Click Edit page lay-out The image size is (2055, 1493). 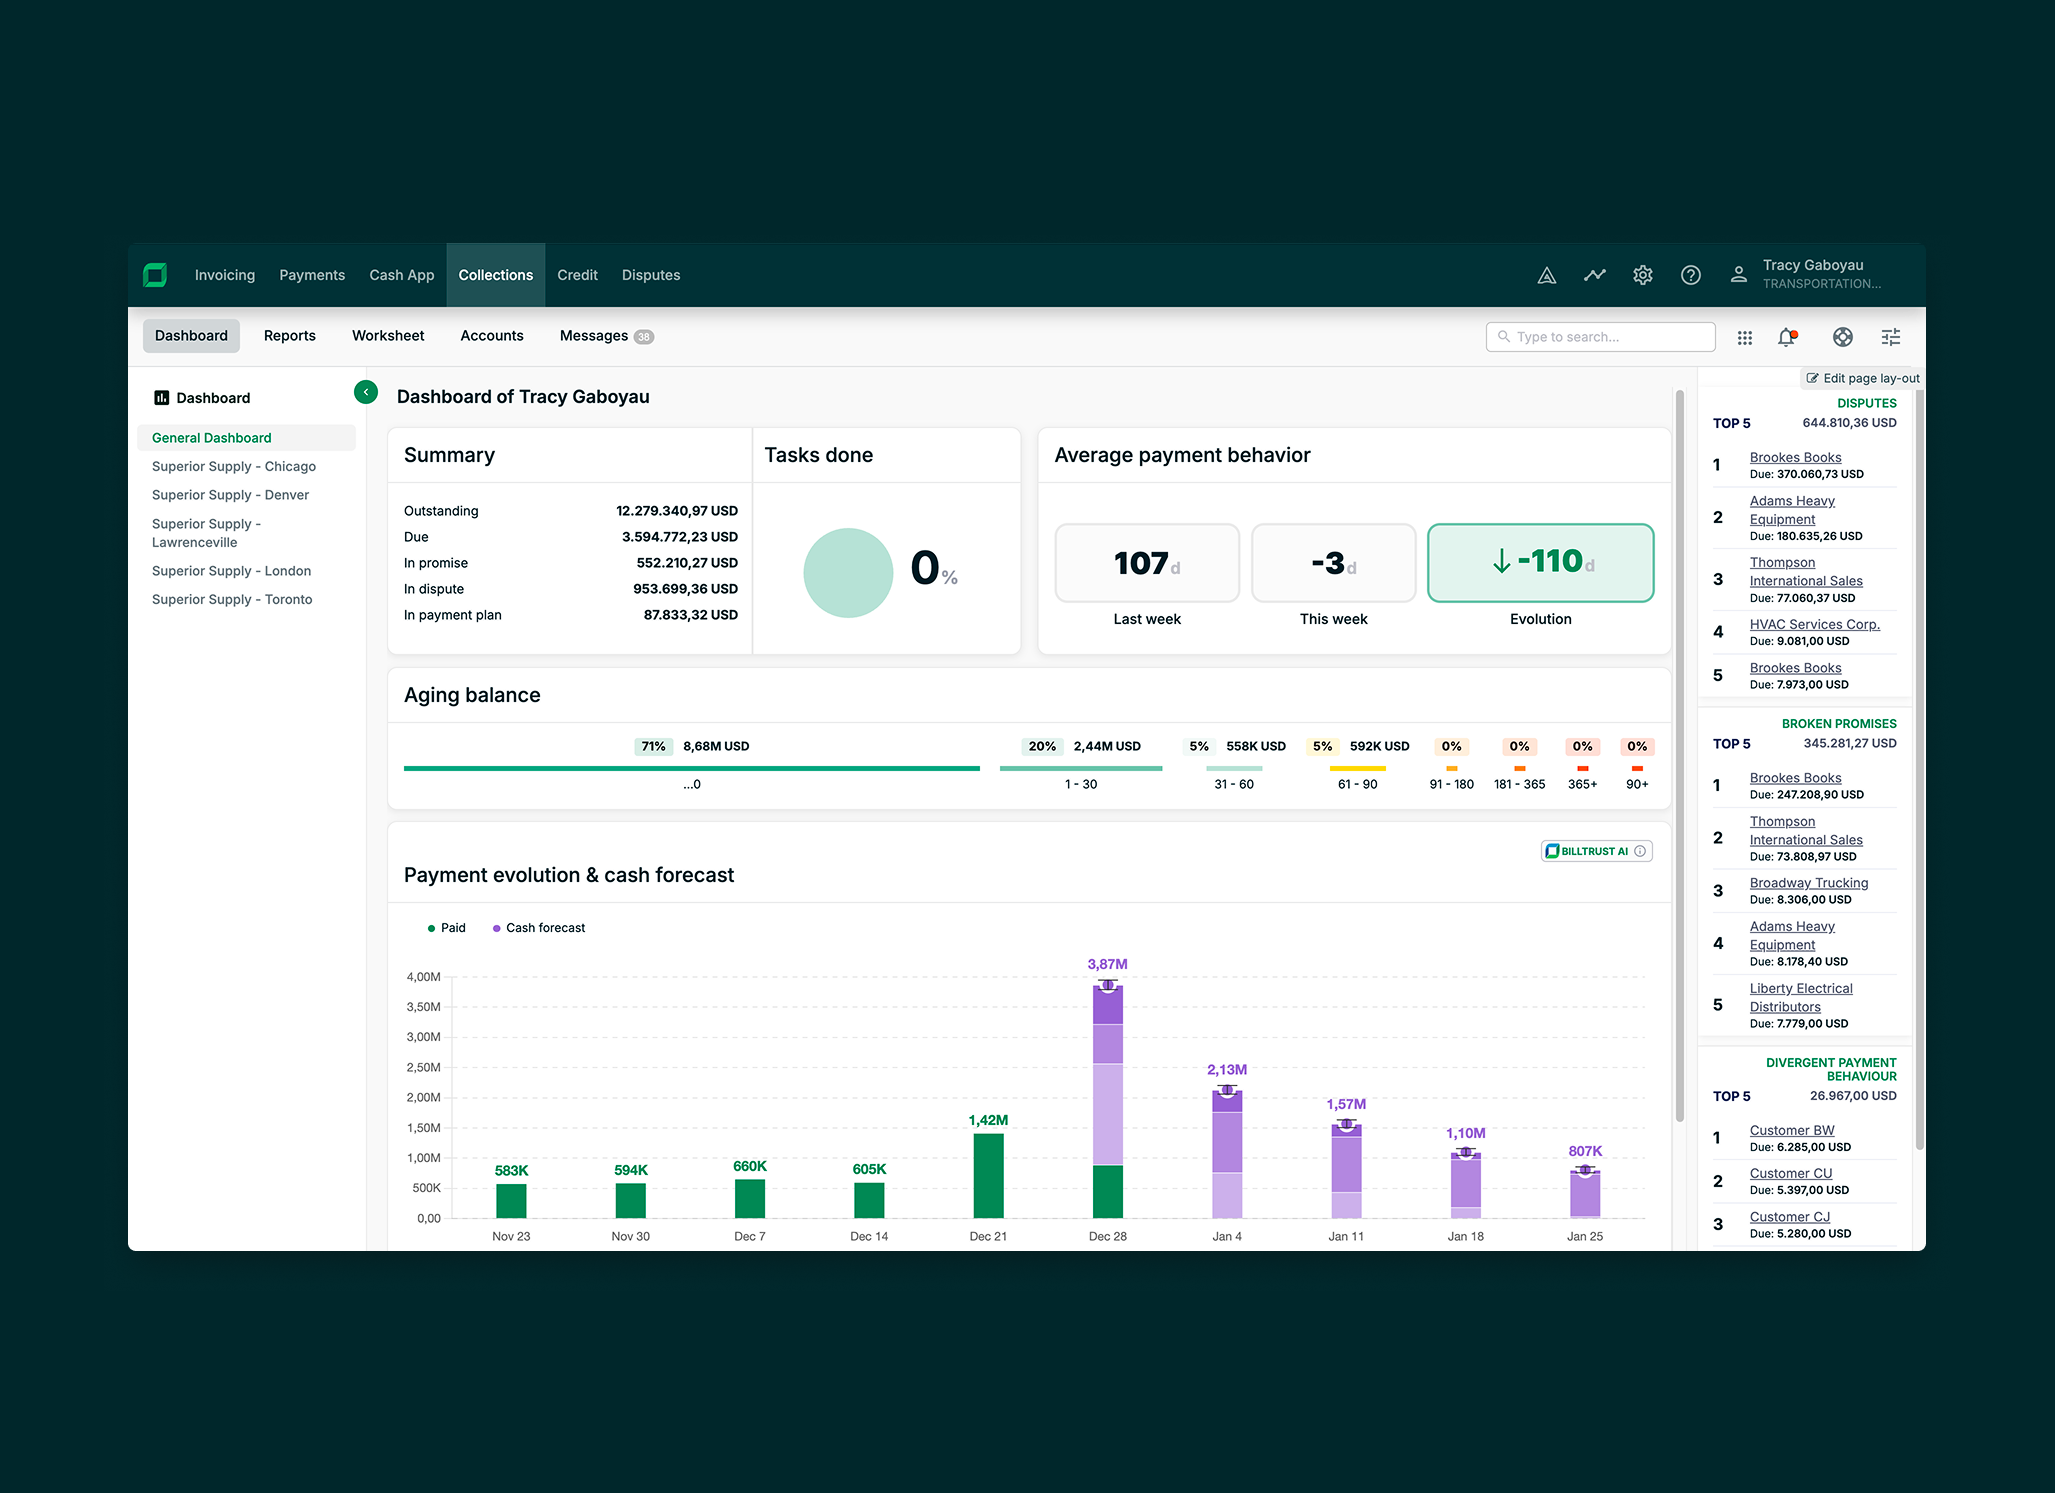point(1863,378)
